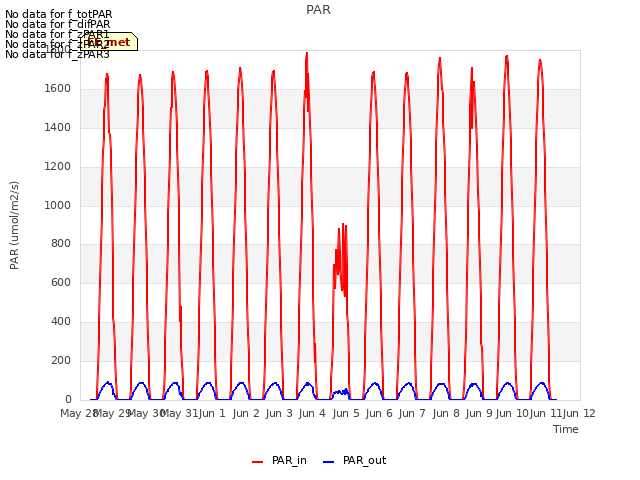Click the Jun 1 x-axis tick label
Screen dimensions: 640x480
click(x=212, y=413)
